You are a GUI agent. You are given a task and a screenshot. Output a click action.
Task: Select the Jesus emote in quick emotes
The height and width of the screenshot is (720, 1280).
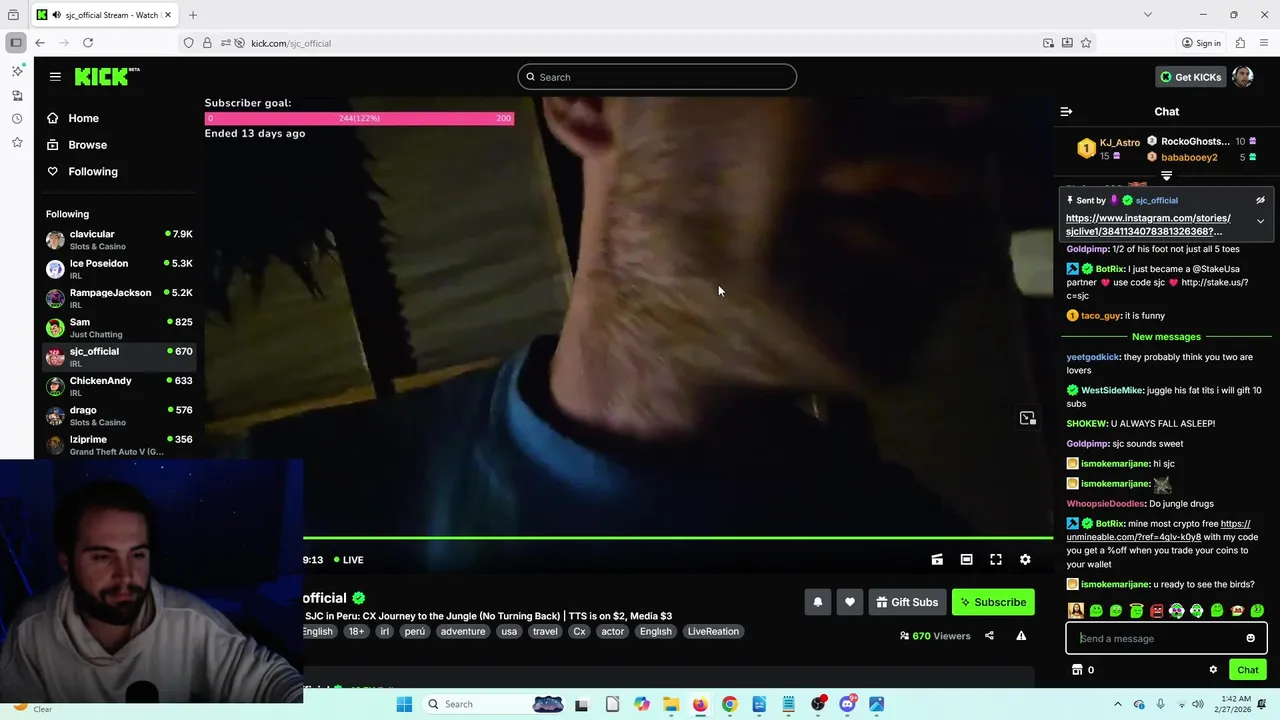1076,611
